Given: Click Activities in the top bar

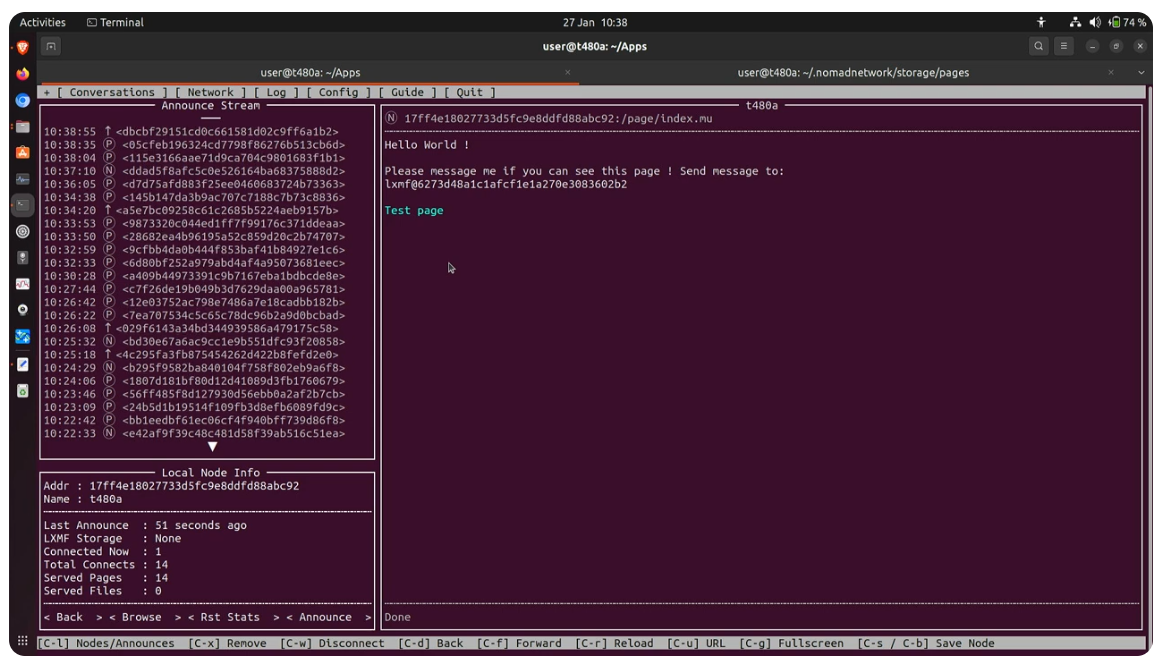Looking at the screenshot, I should point(43,22).
